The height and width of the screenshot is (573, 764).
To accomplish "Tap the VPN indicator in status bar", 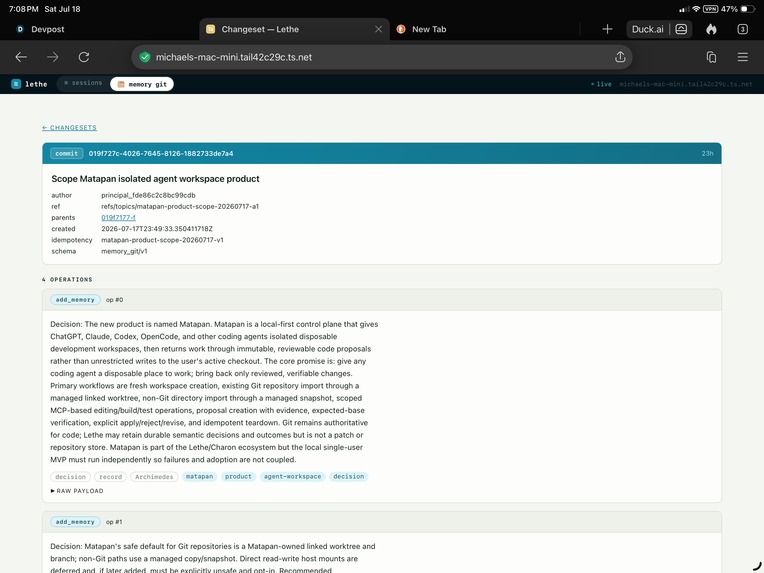I will click(710, 9).
